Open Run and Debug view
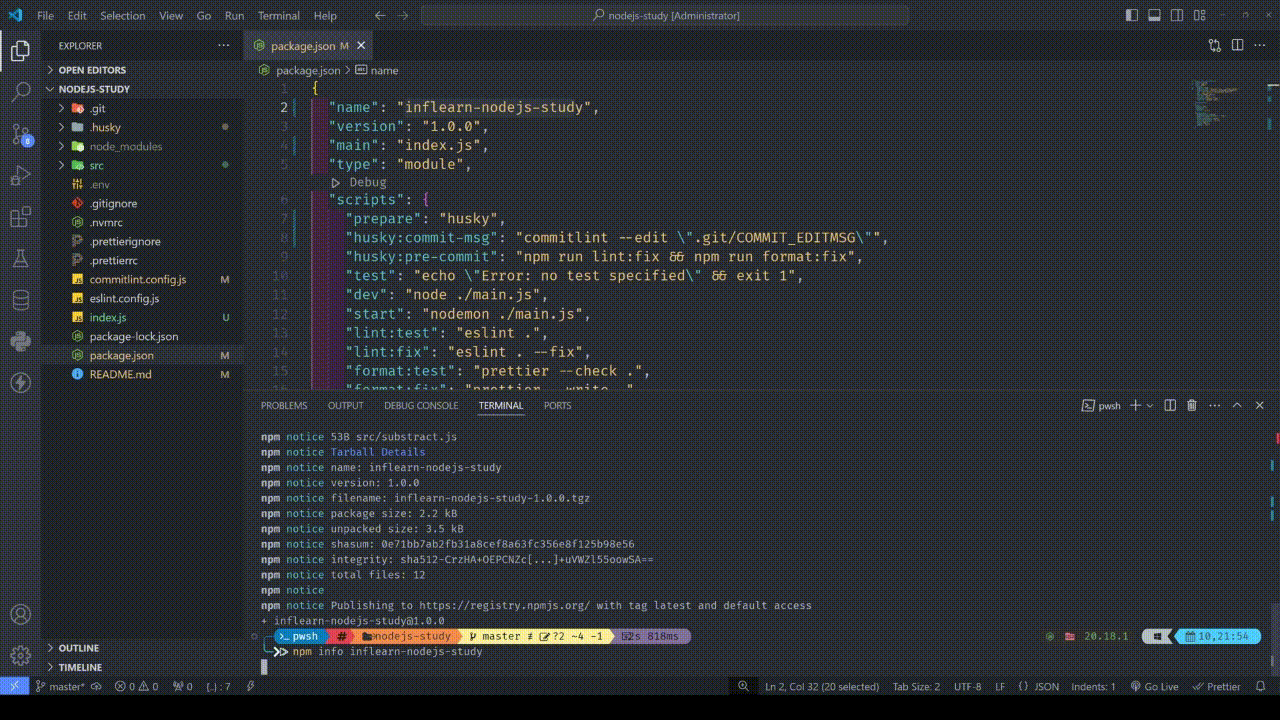The image size is (1280, 720). [20, 176]
